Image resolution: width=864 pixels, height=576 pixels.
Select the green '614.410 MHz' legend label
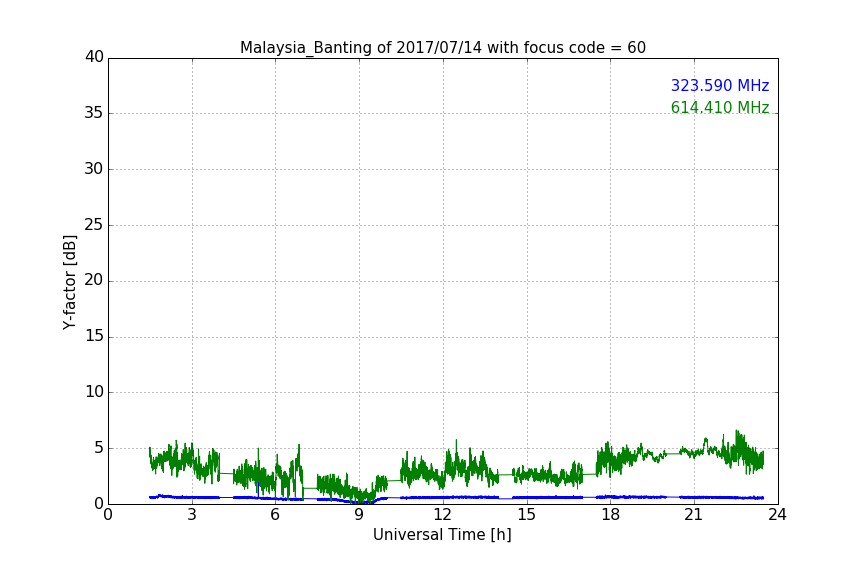point(720,107)
